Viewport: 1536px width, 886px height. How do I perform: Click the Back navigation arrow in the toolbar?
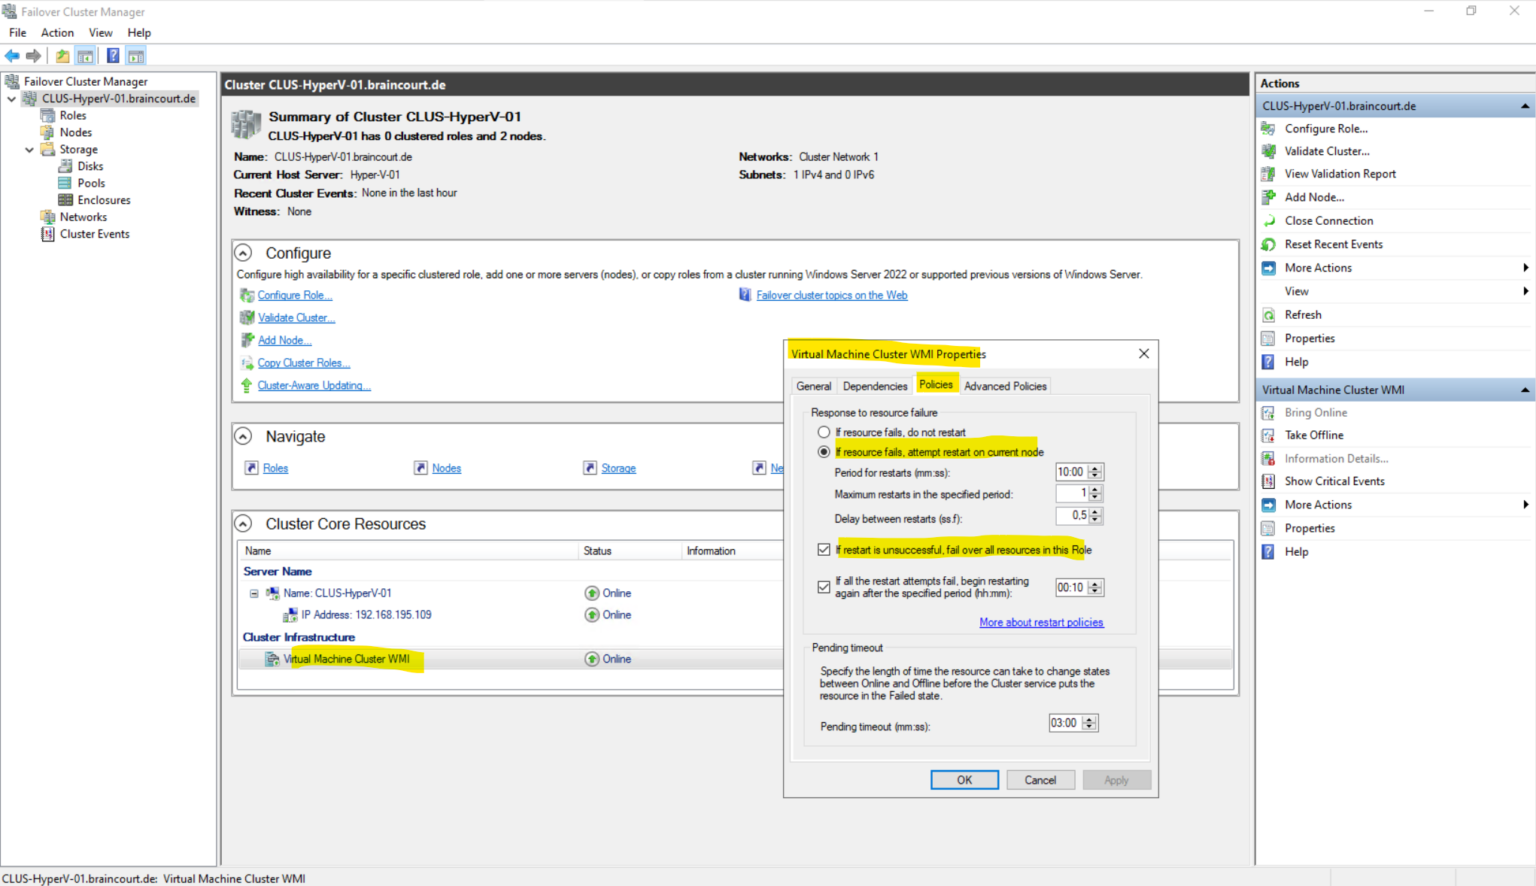coord(12,55)
